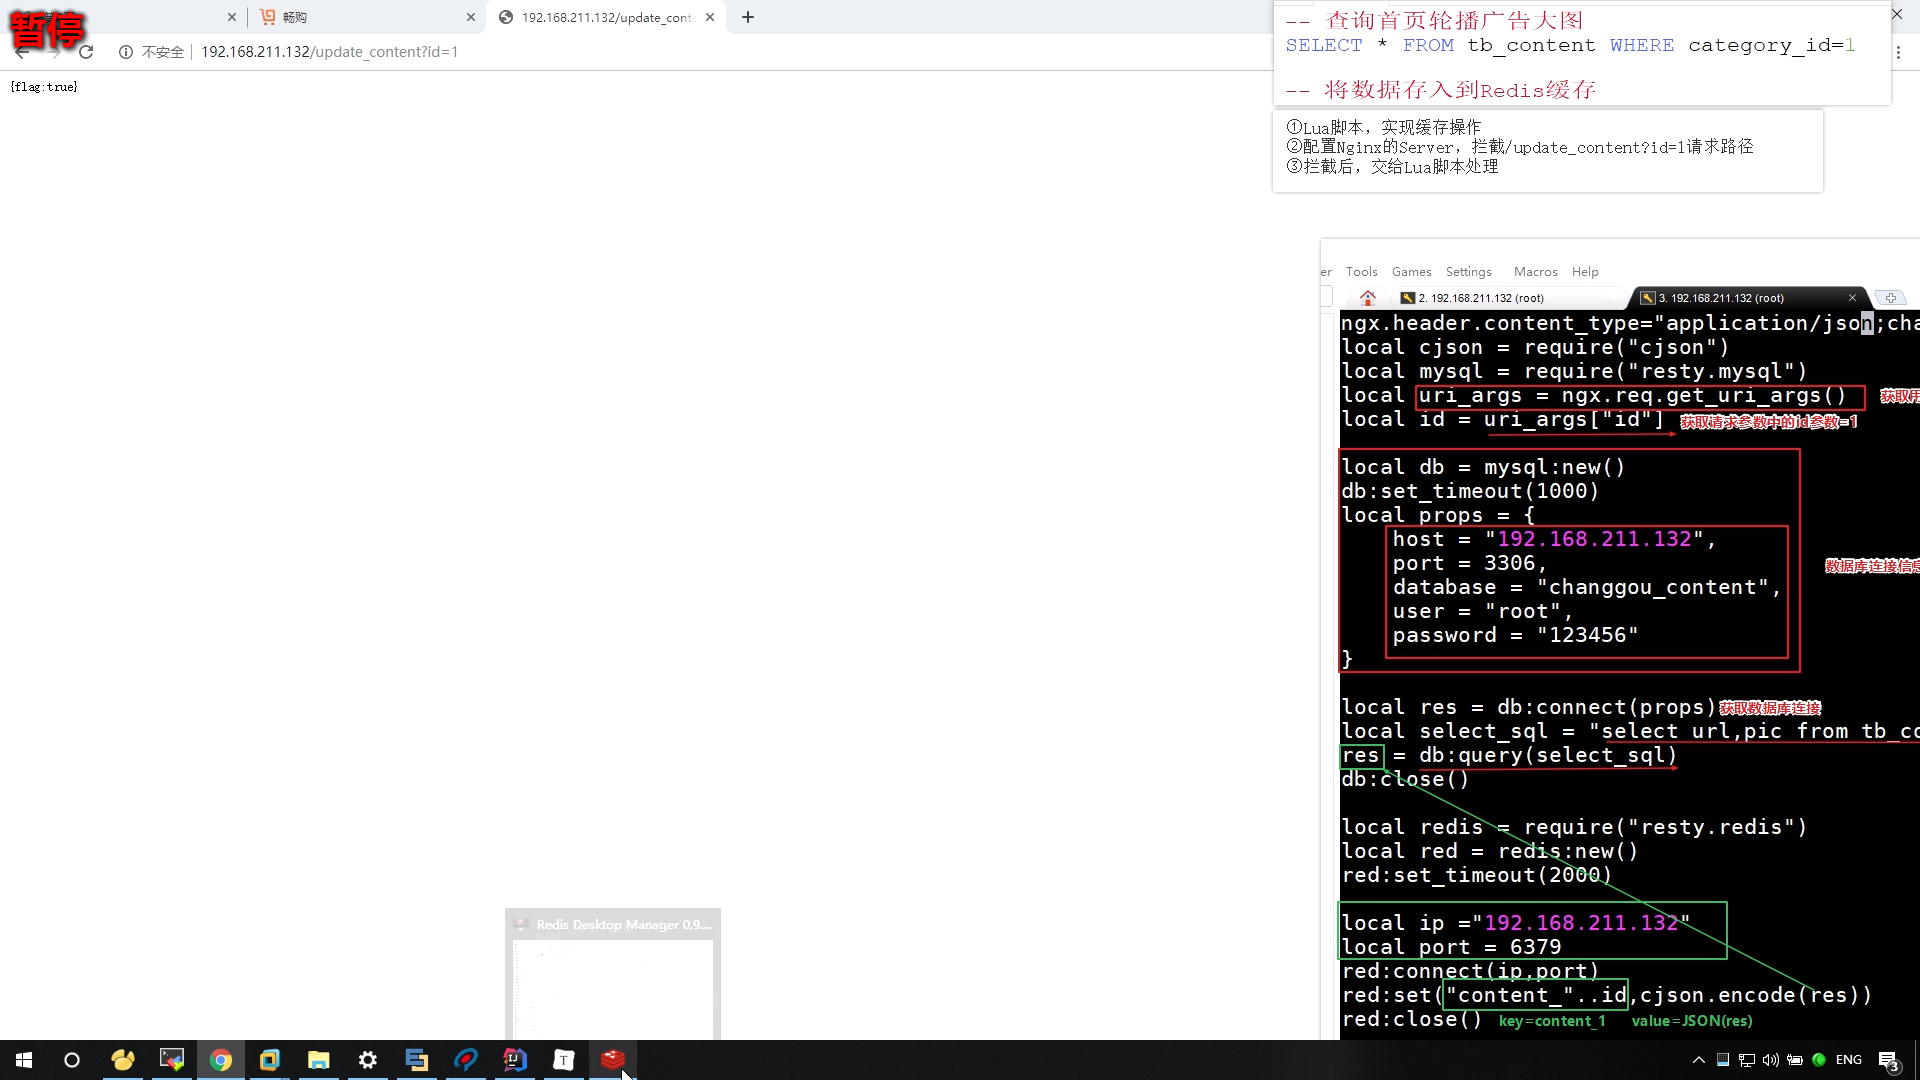Click note line ①Lua脚本，实现缓存操作
The image size is (1920, 1080).
coord(1383,127)
